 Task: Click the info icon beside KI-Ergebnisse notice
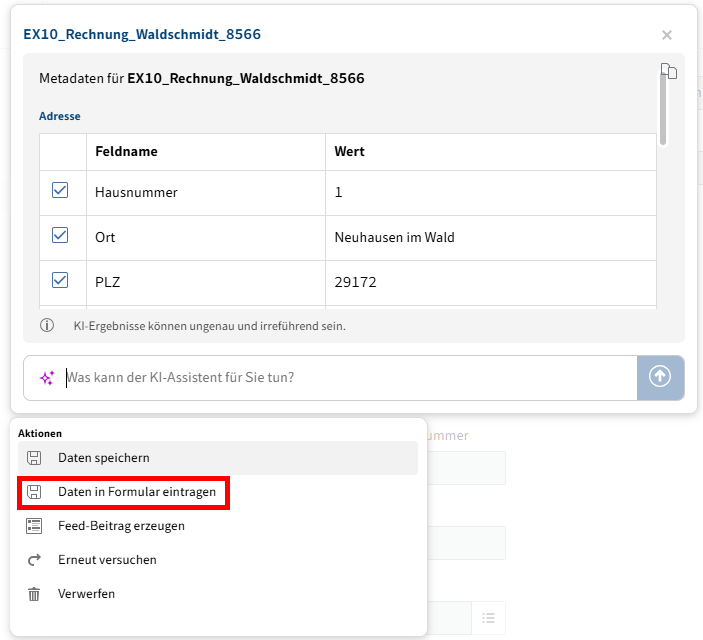(x=47, y=325)
